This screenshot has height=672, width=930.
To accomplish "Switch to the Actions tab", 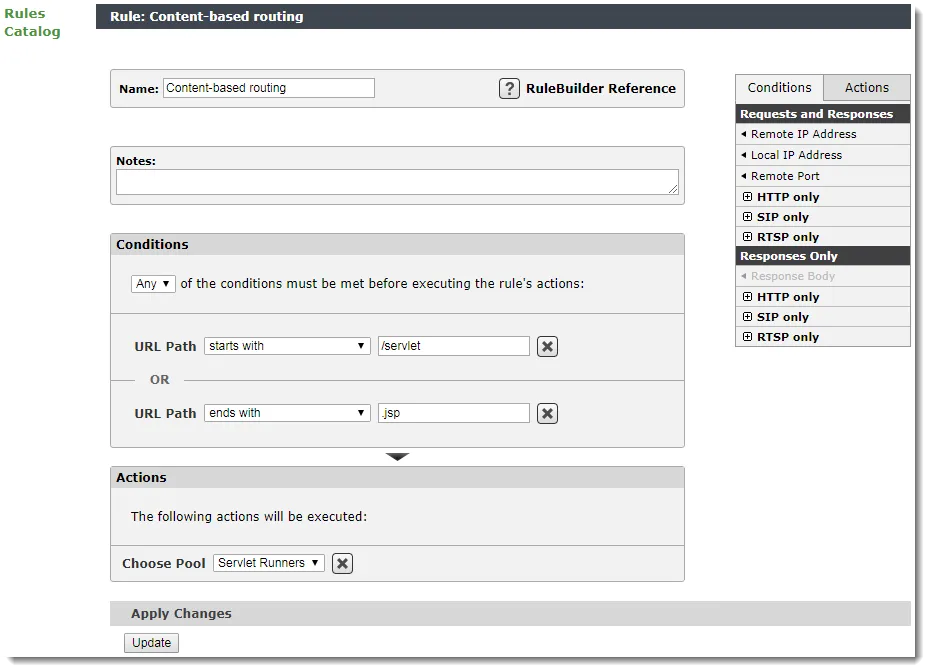I will pos(867,88).
